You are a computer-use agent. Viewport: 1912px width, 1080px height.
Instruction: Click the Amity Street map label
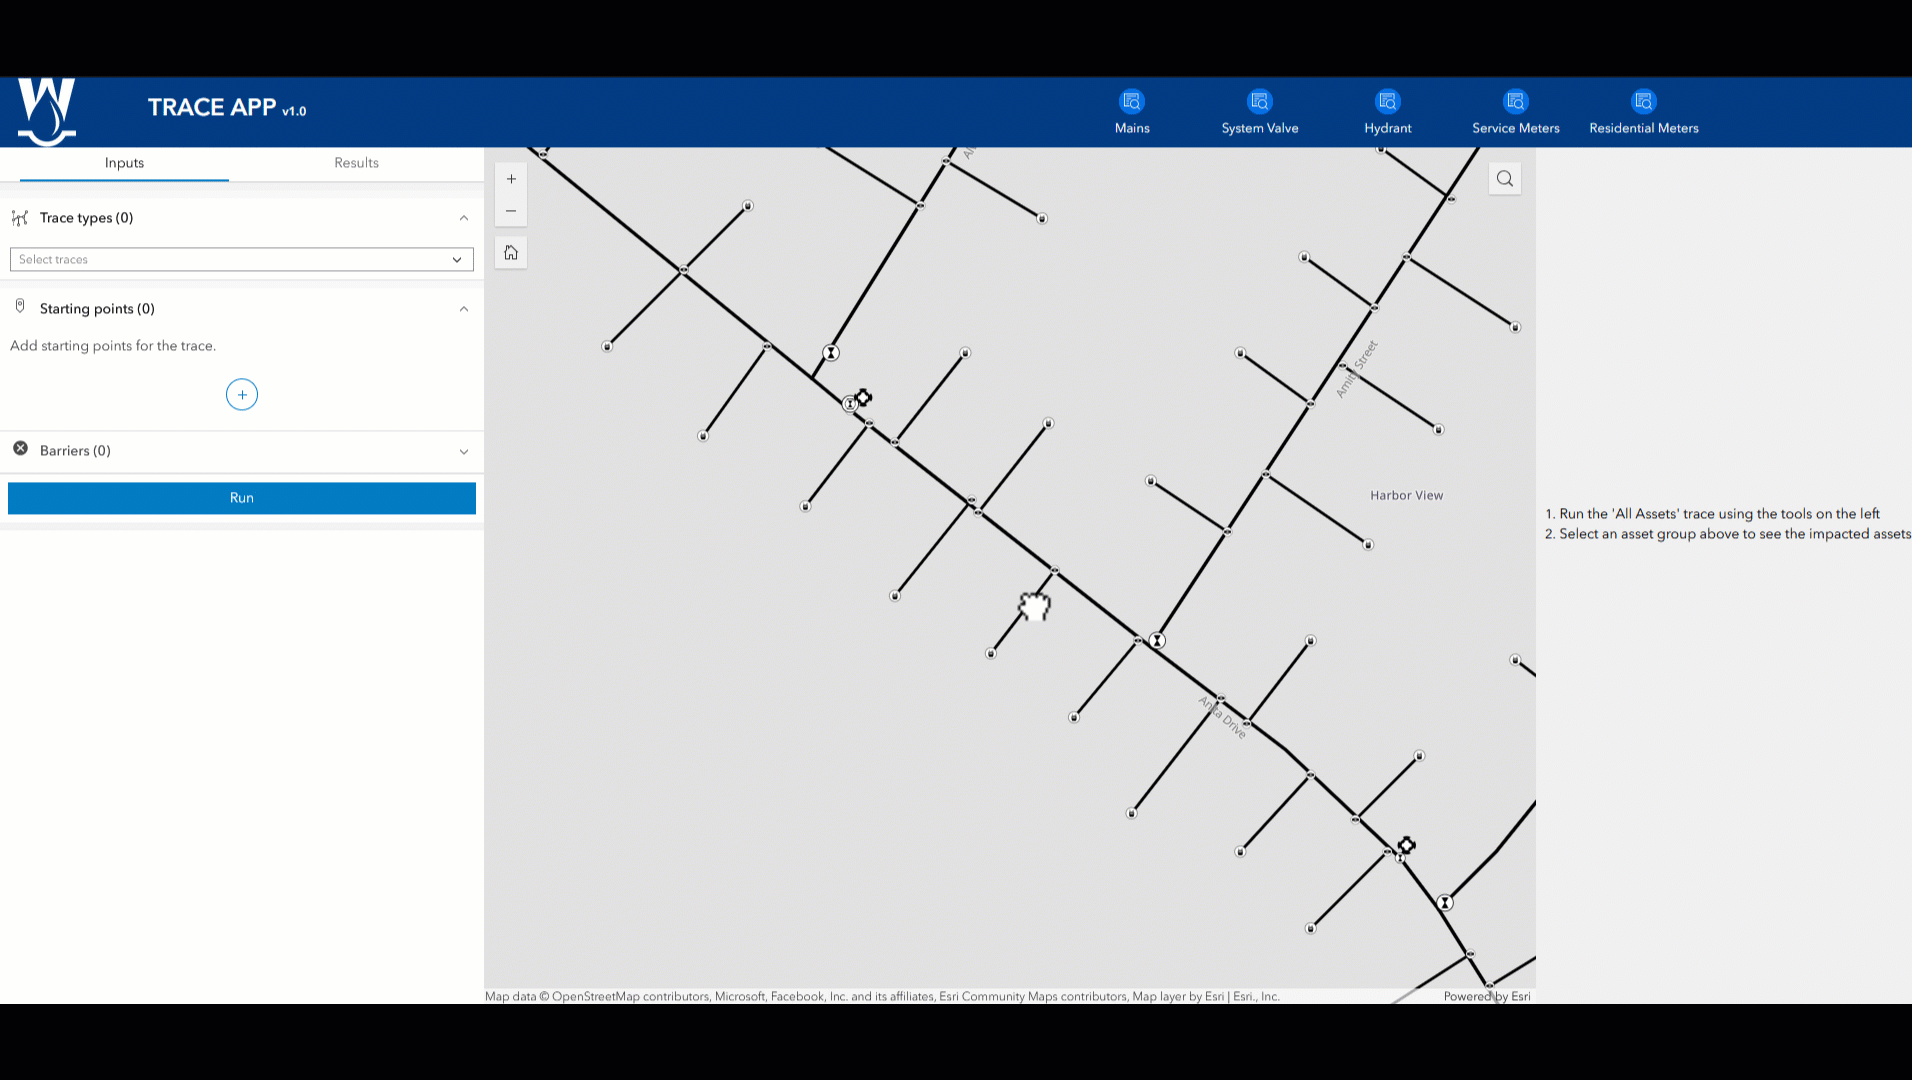1357,369
